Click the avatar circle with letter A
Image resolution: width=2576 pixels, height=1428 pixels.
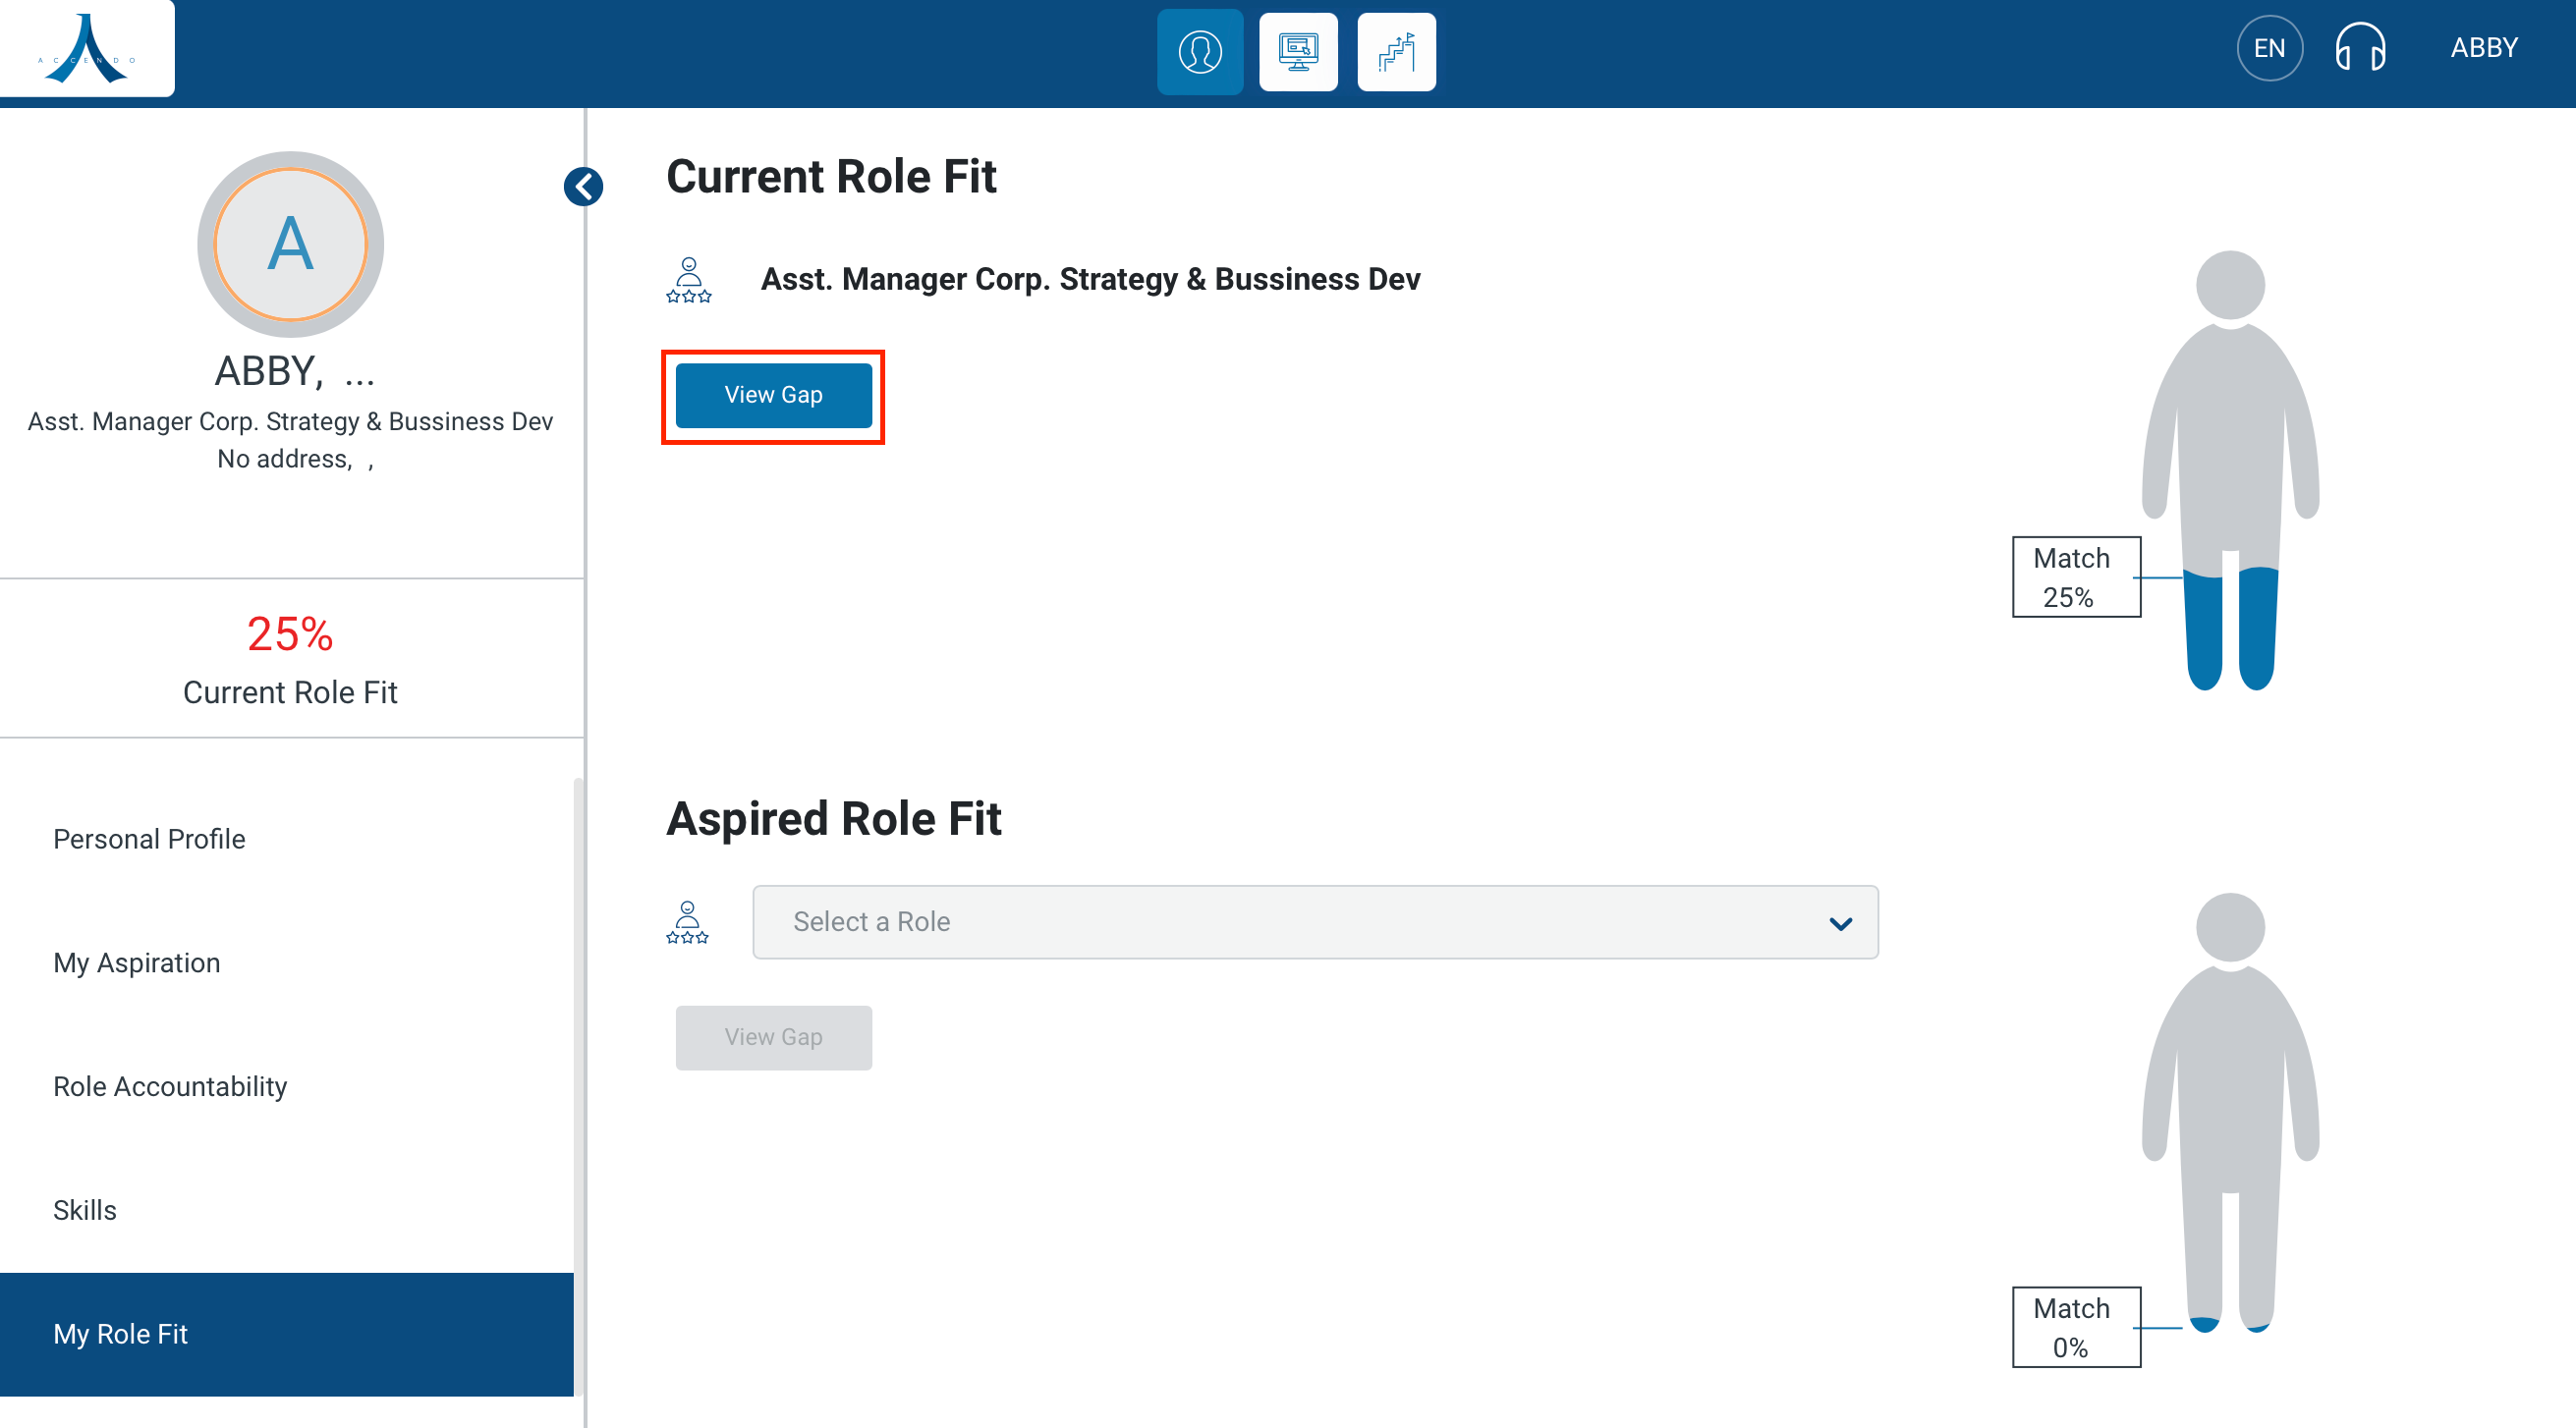coord(290,244)
